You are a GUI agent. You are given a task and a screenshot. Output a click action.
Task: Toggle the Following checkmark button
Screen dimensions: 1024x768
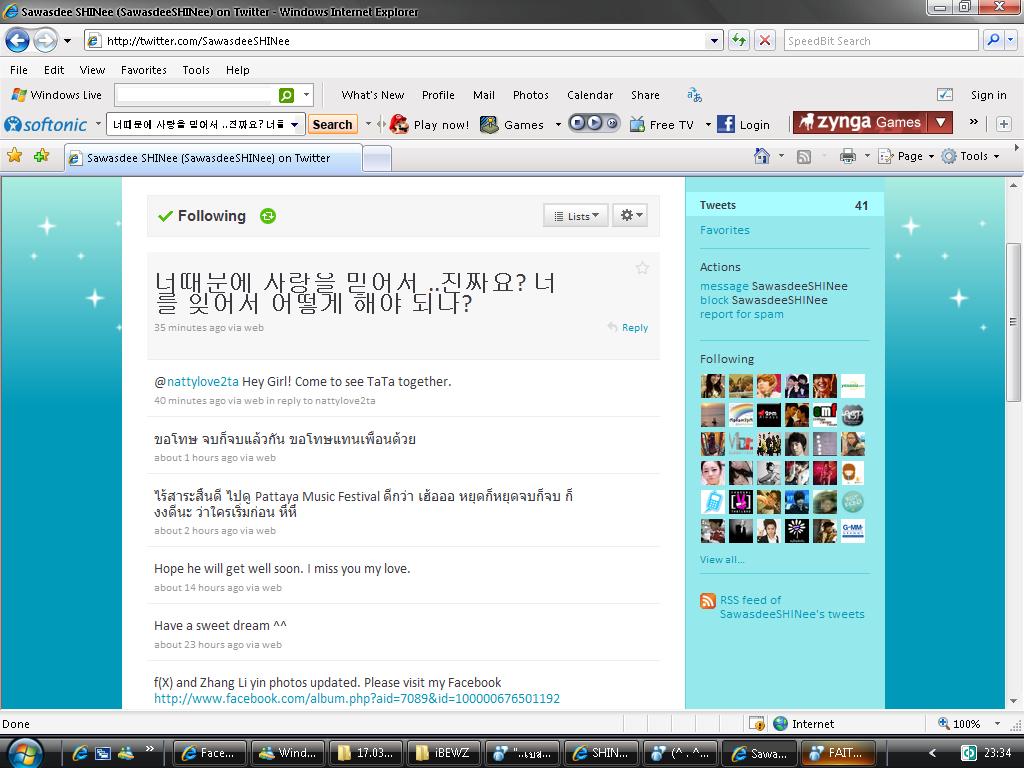click(202, 216)
